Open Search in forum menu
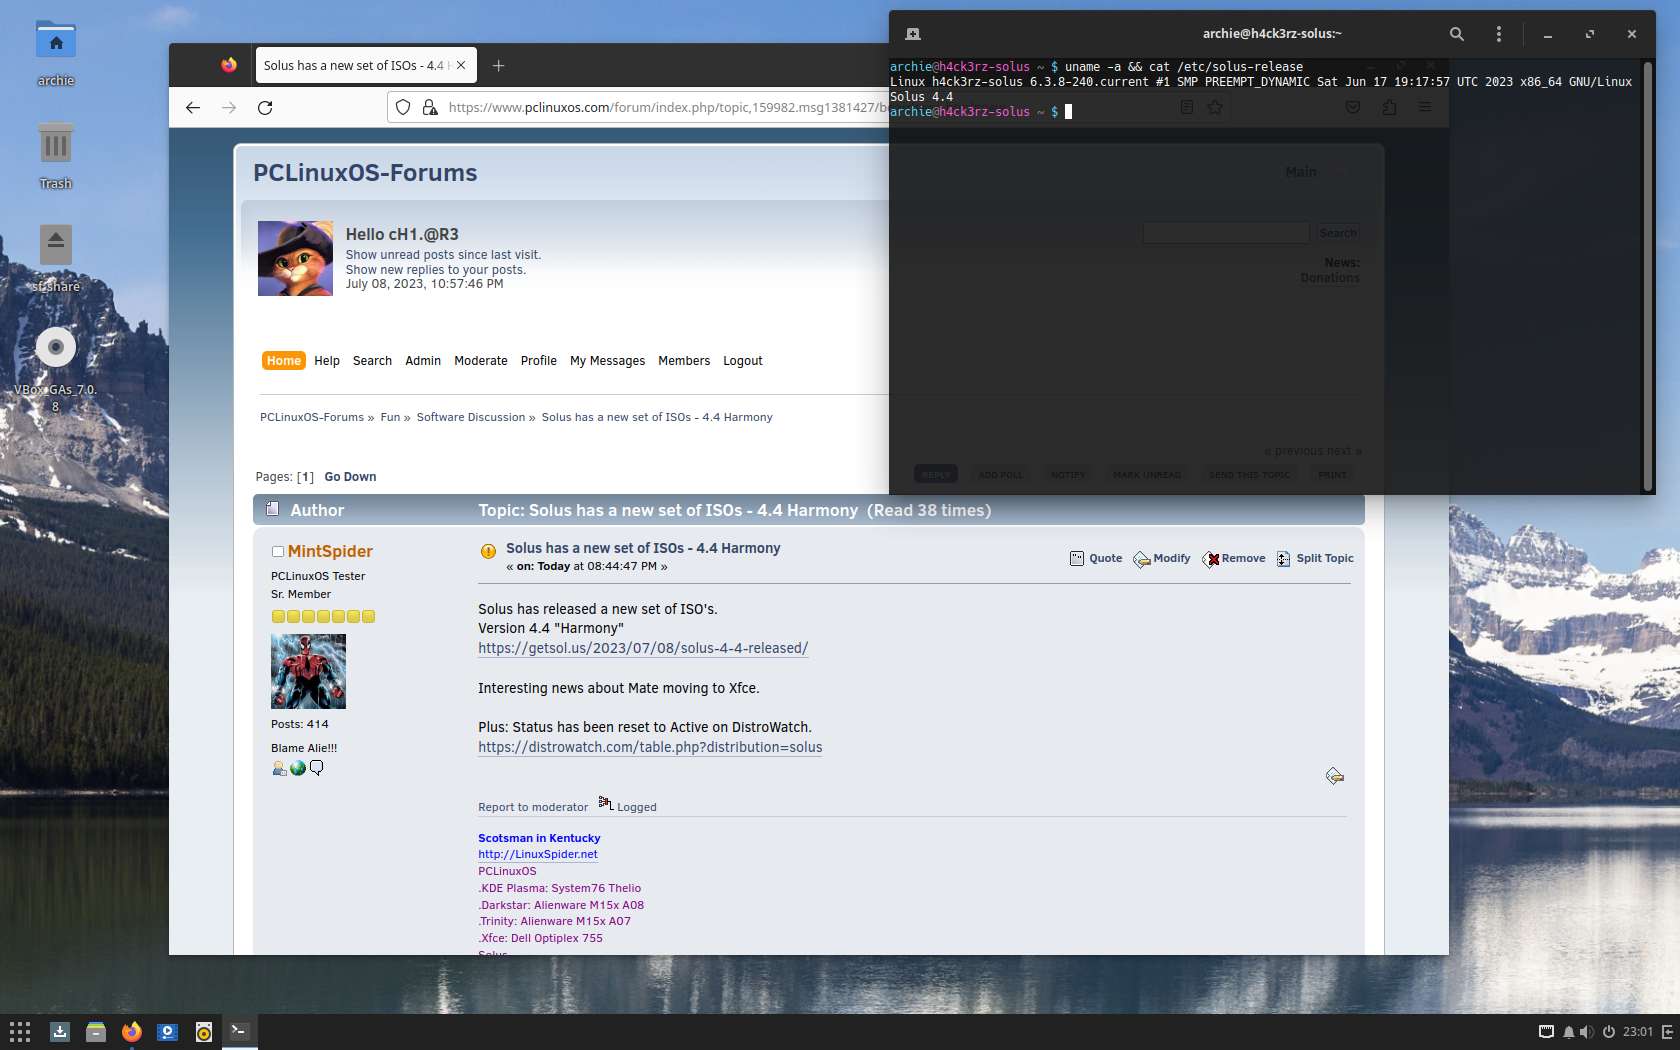 tap(372, 361)
